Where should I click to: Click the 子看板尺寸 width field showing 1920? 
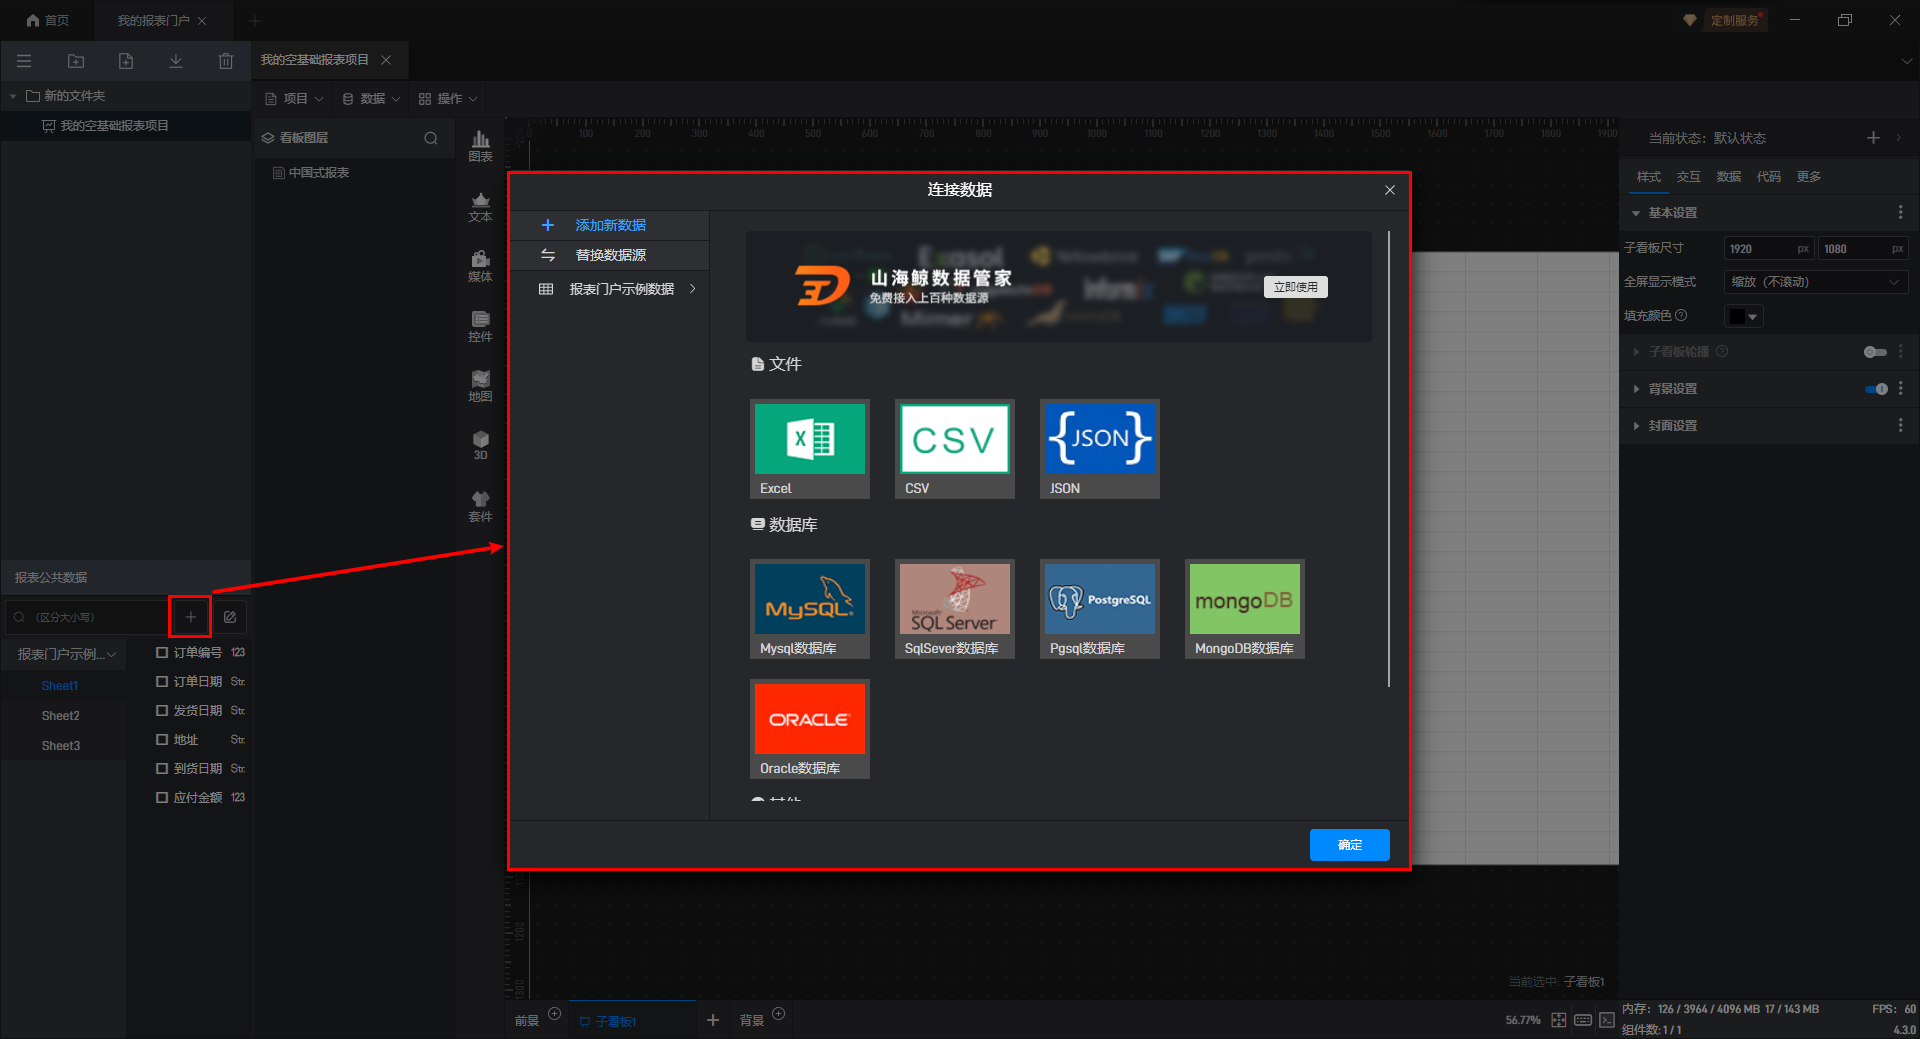click(1768, 249)
